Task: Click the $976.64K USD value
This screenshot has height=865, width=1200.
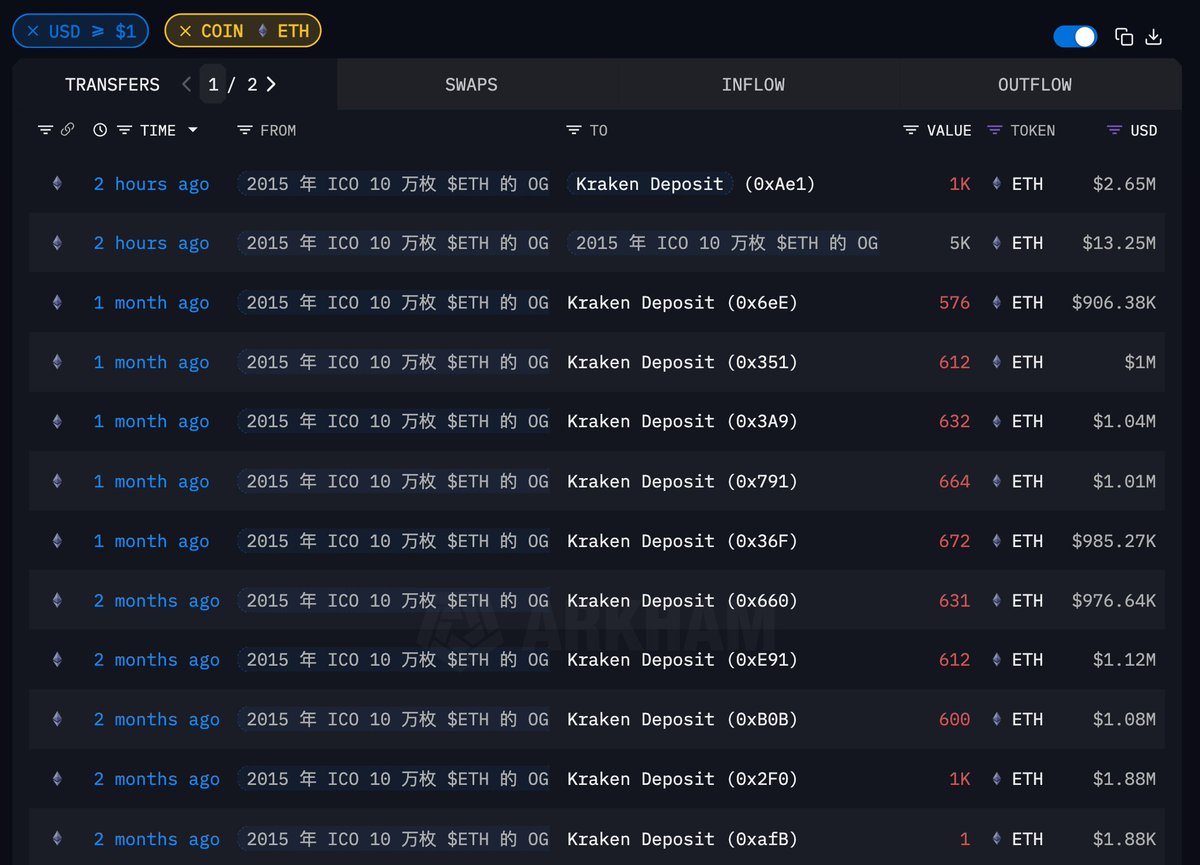Action: [1114, 601]
